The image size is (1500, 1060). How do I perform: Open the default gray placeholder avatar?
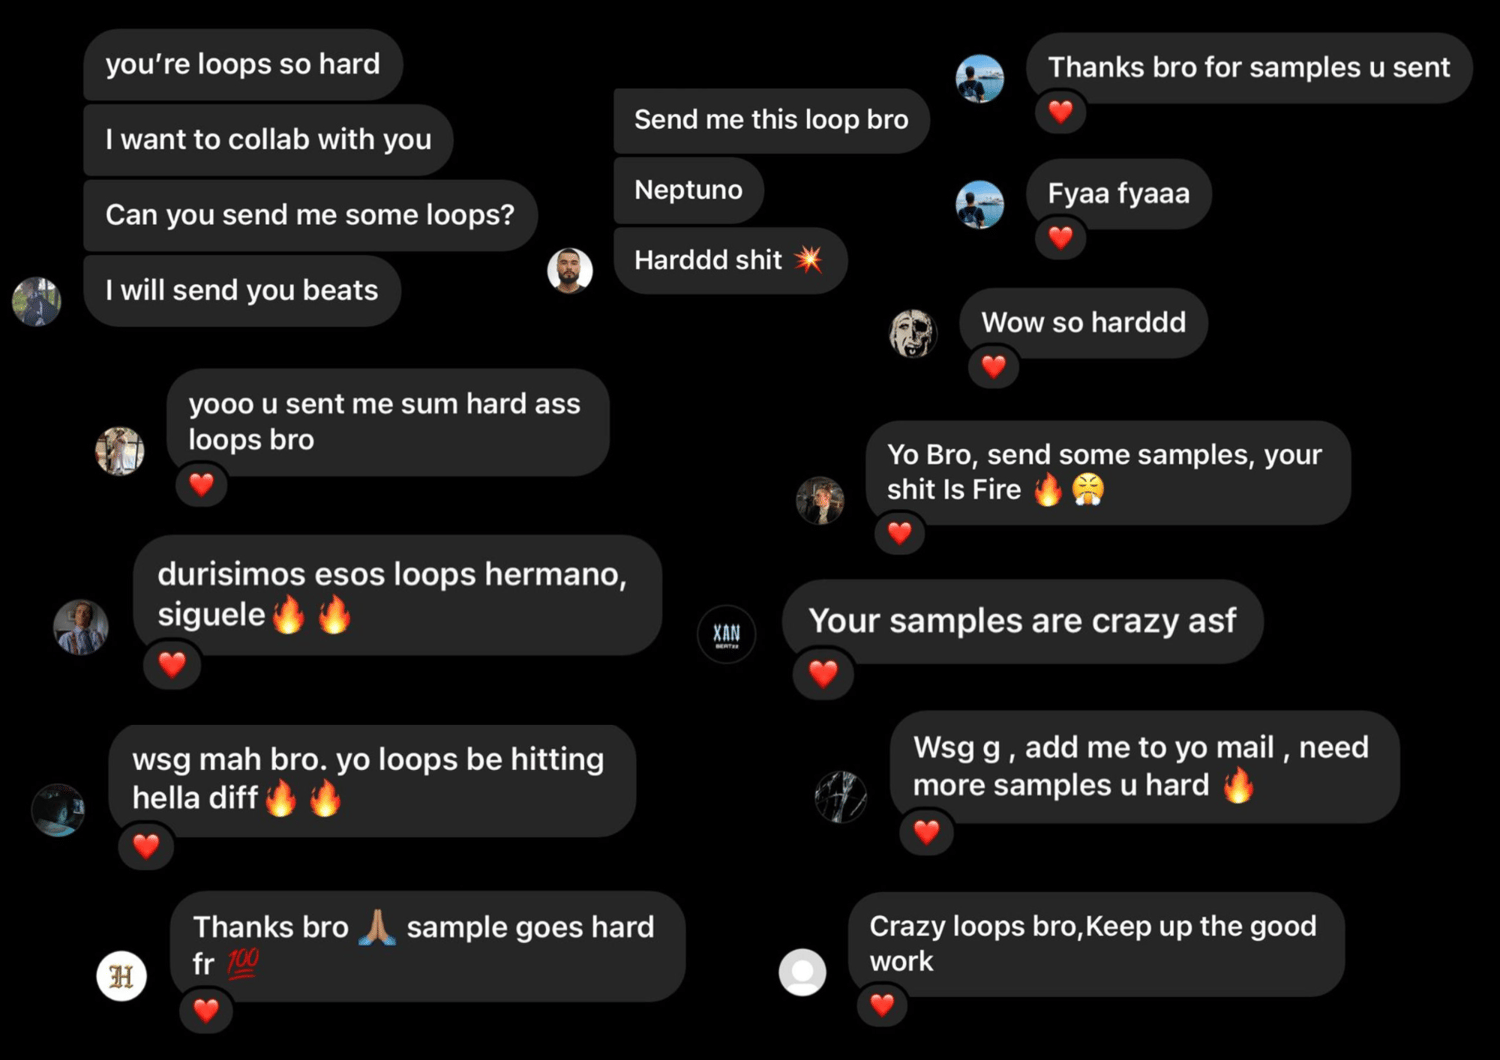(x=803, y=972)
